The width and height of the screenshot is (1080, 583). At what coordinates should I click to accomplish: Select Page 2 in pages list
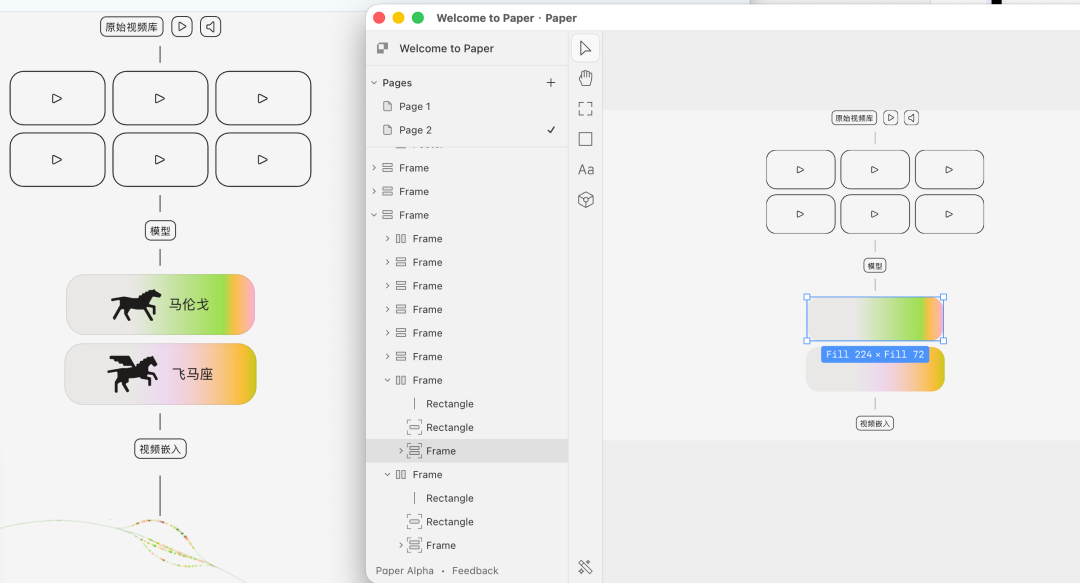pyautogui.click(x=415, y=130)
